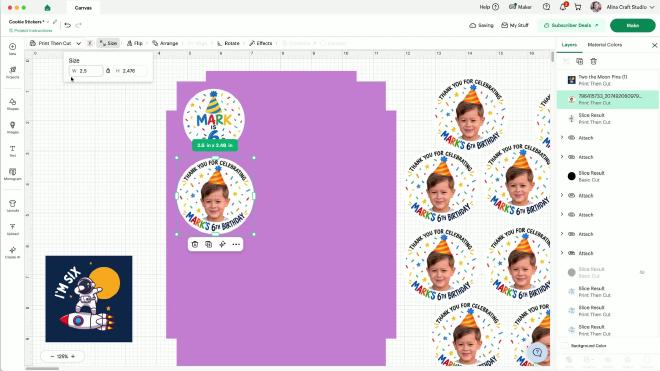
Task: Click the horizontal canvas scrollbar
Action: coord(42,368)
